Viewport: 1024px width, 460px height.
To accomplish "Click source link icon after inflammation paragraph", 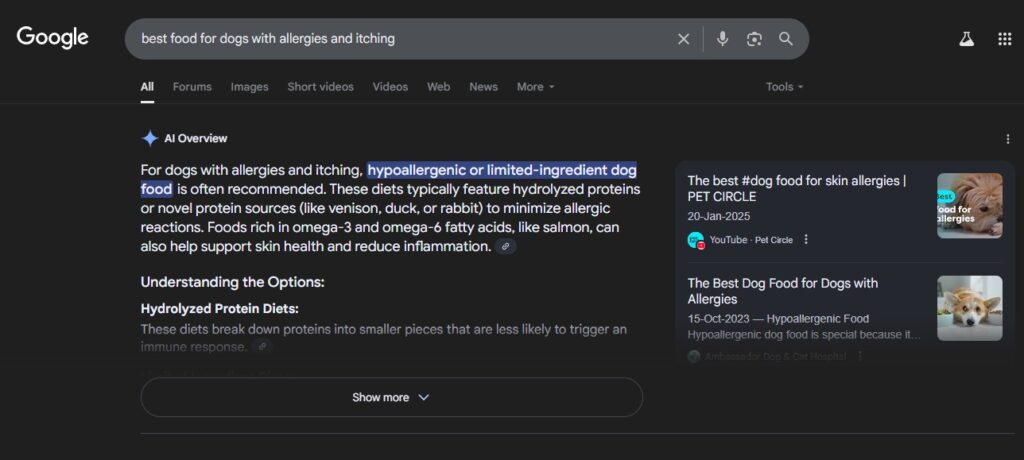I will [x=506, y=246].
